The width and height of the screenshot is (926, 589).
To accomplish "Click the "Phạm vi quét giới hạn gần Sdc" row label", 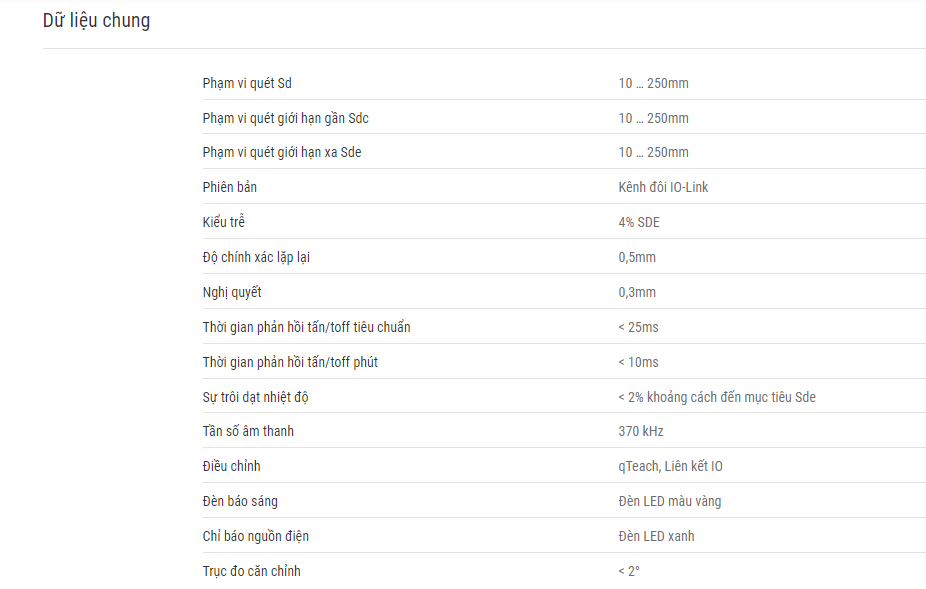I will pos(285,118).
